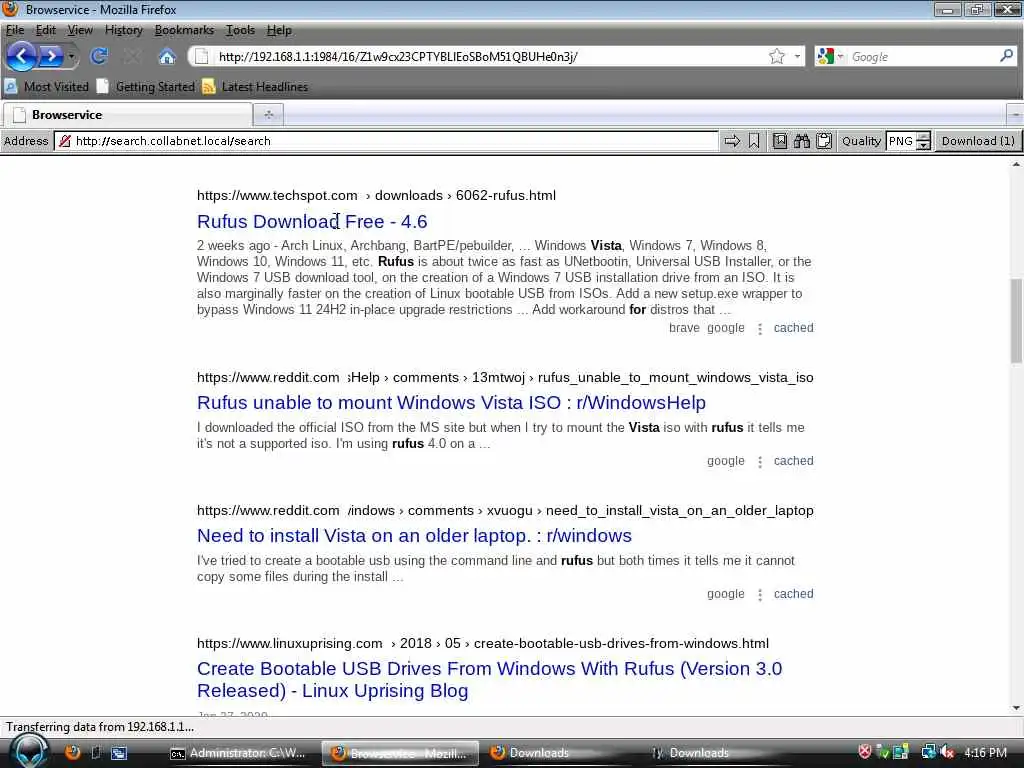
Task: Click the Browservice clipboard icon
Action: (824, 141)
